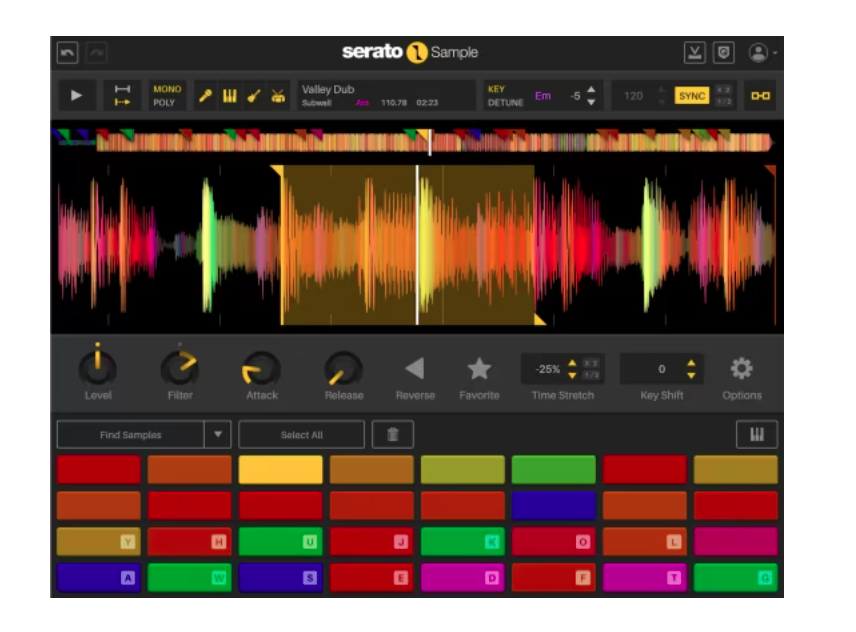Decrease Key Shift with down arrow

691,375
